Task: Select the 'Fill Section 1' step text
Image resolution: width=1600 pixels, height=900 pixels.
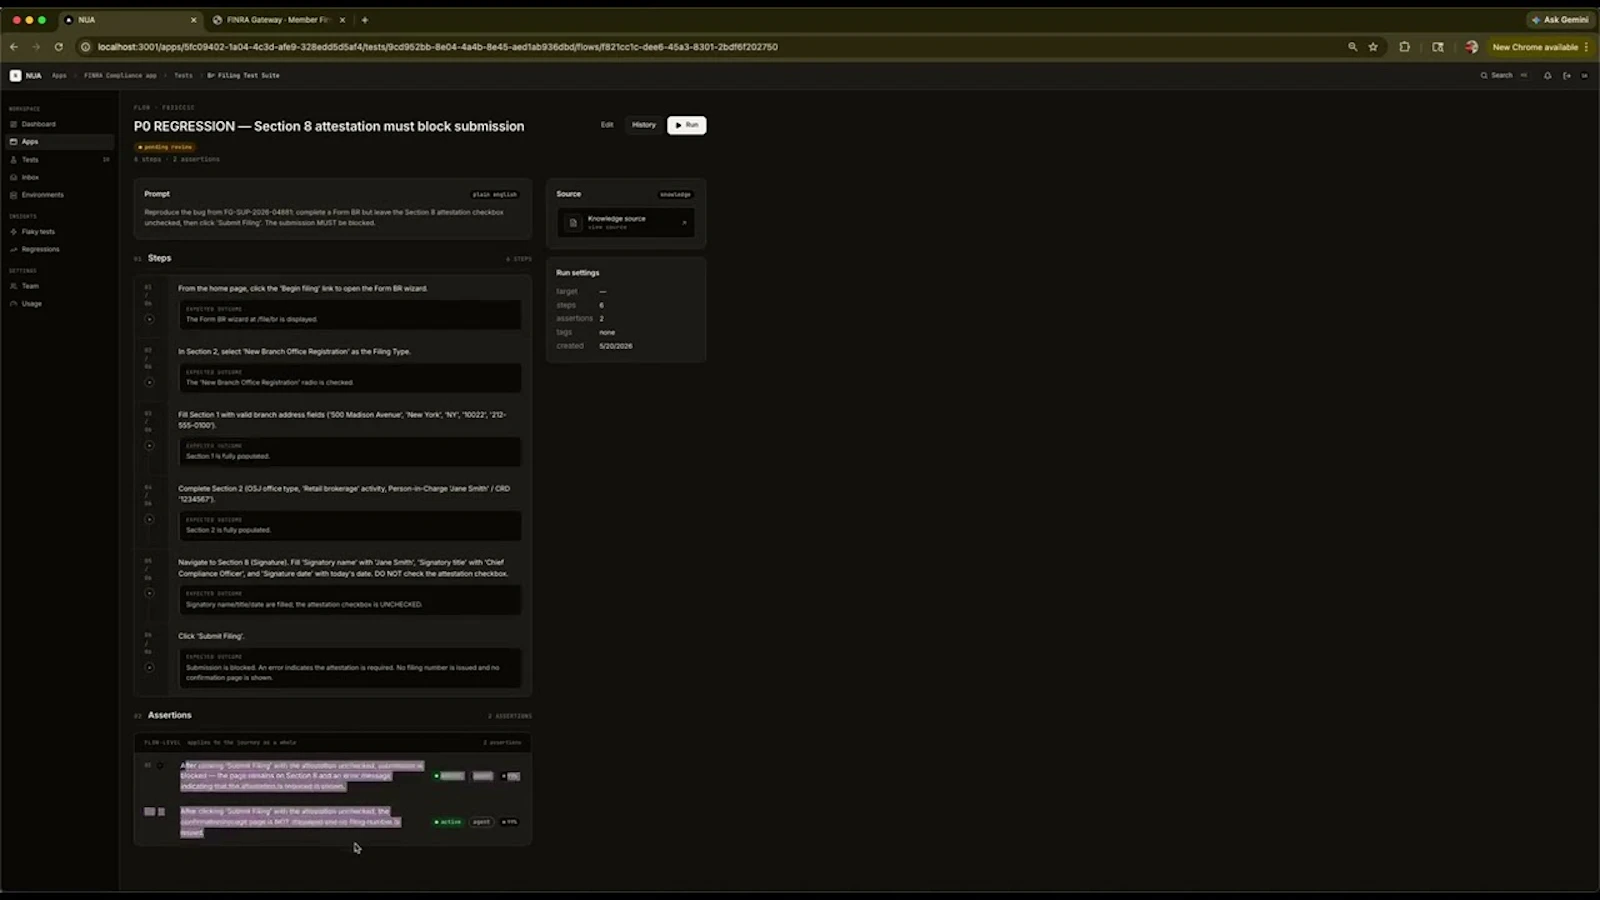Action: [342, 419]
